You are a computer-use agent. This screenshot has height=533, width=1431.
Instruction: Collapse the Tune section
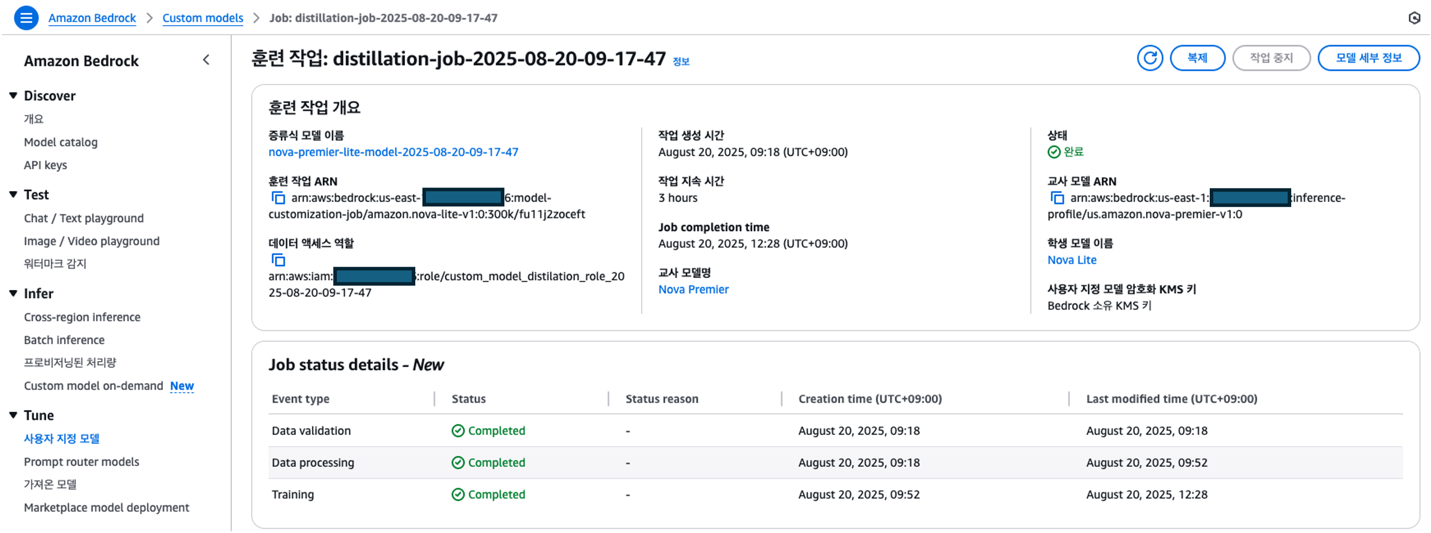(13, 415)
